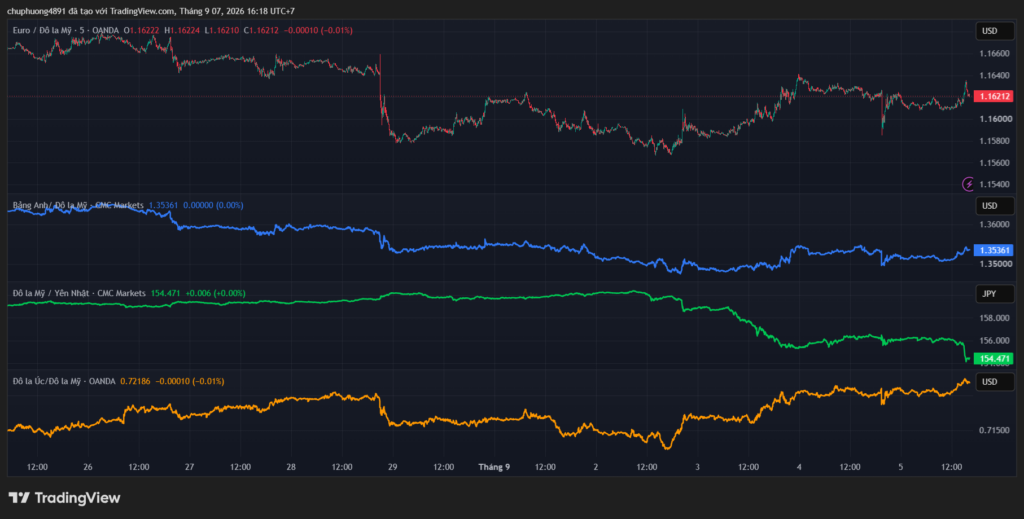The height and width of the screenshot is (519, 1024).
Task: Select the Bảng Anh / Đô la Mỹ legend
Action: pos(78,206)
